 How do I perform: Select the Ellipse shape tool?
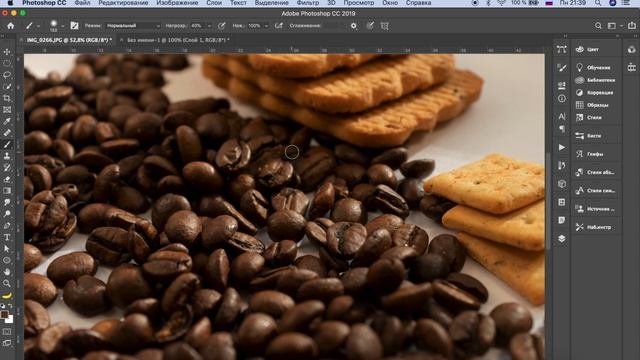(7, 260)
